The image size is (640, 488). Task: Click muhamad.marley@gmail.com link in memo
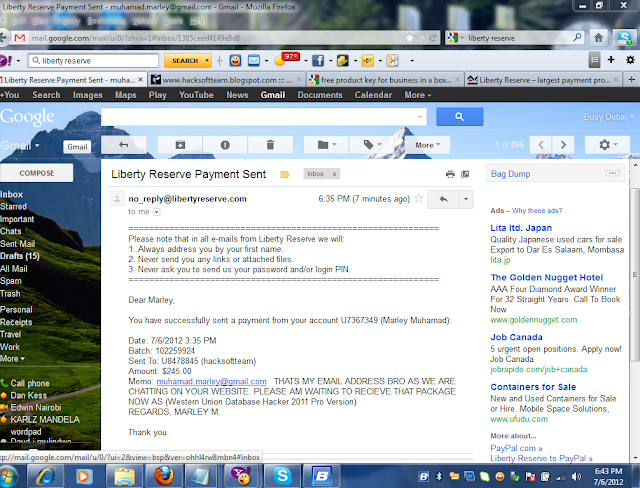click(211, 381)
